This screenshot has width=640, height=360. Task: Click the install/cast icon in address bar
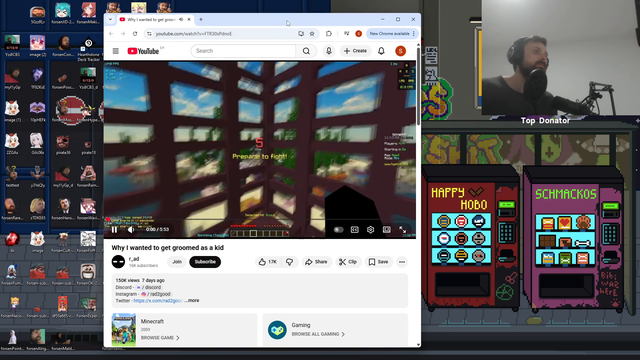301,33
